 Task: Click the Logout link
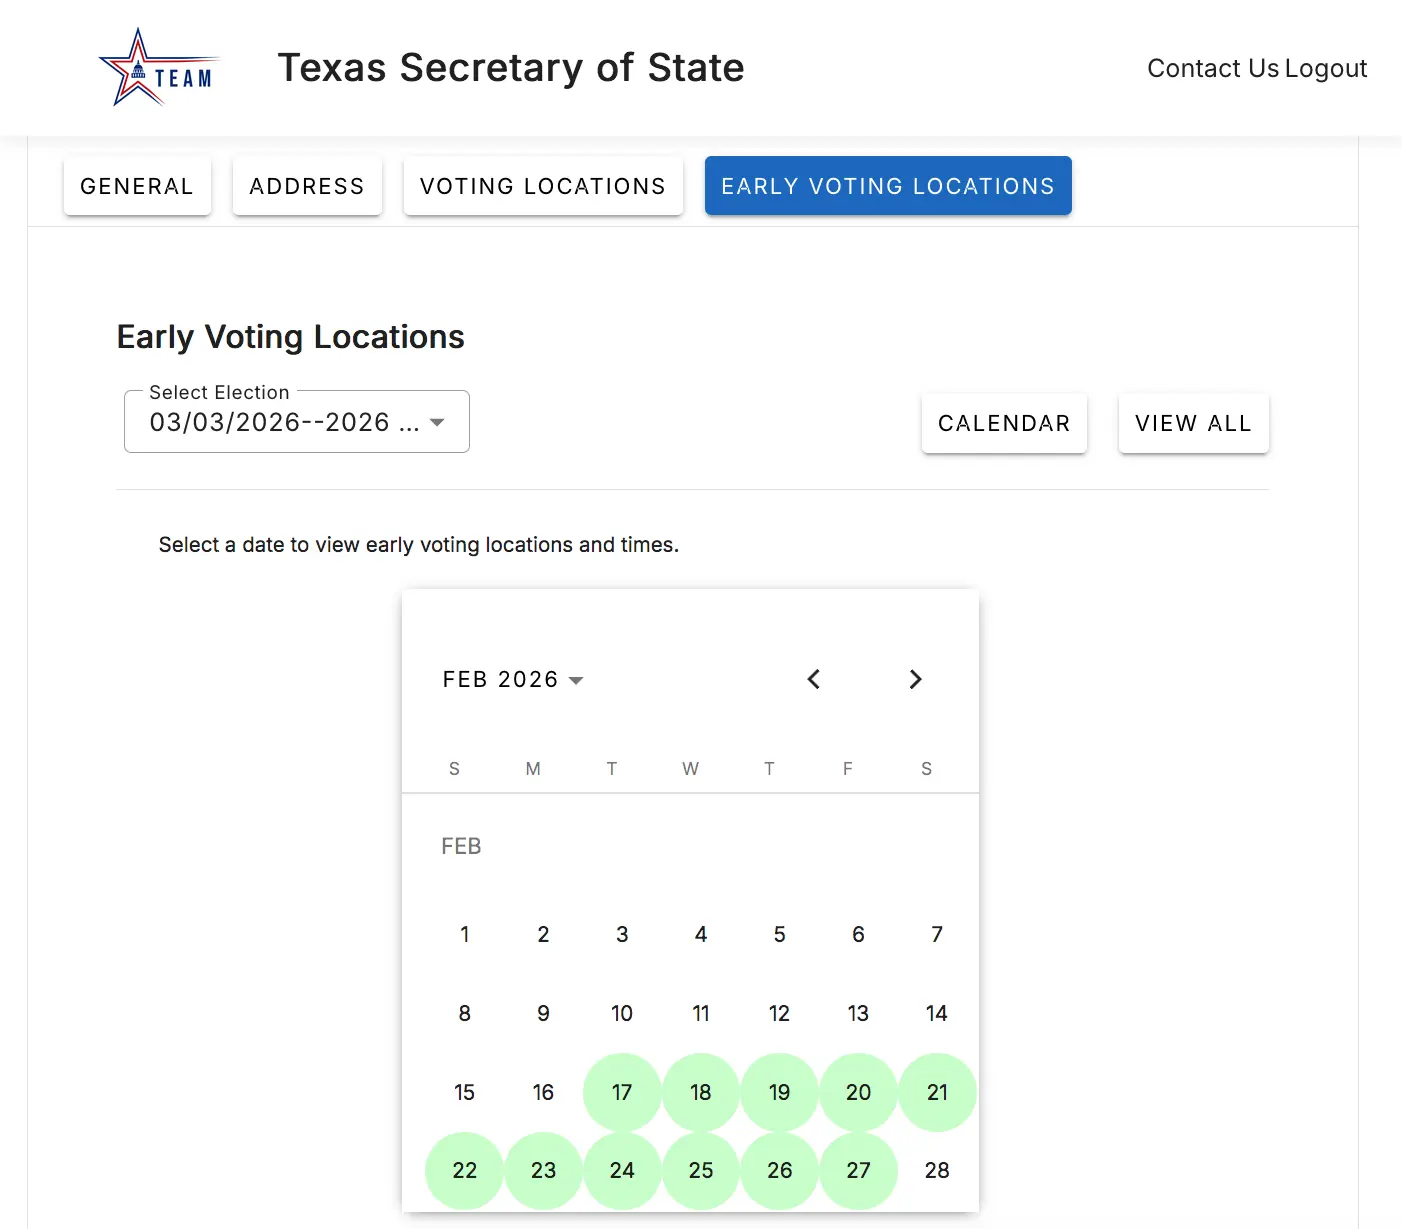[1326, 68]
